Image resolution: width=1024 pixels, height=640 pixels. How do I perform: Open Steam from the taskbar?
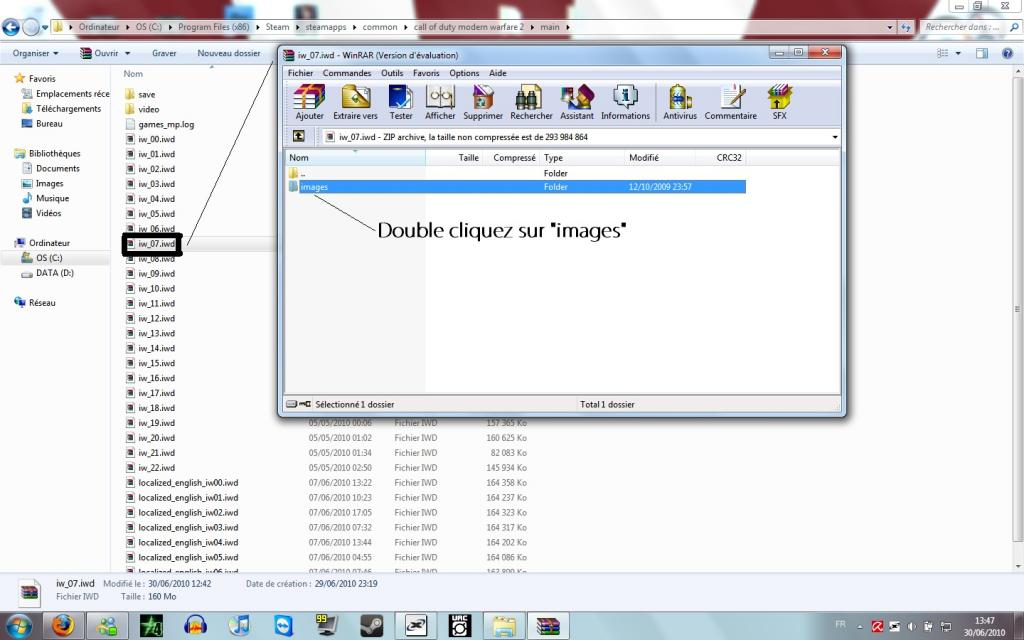[x=372, y=626]
